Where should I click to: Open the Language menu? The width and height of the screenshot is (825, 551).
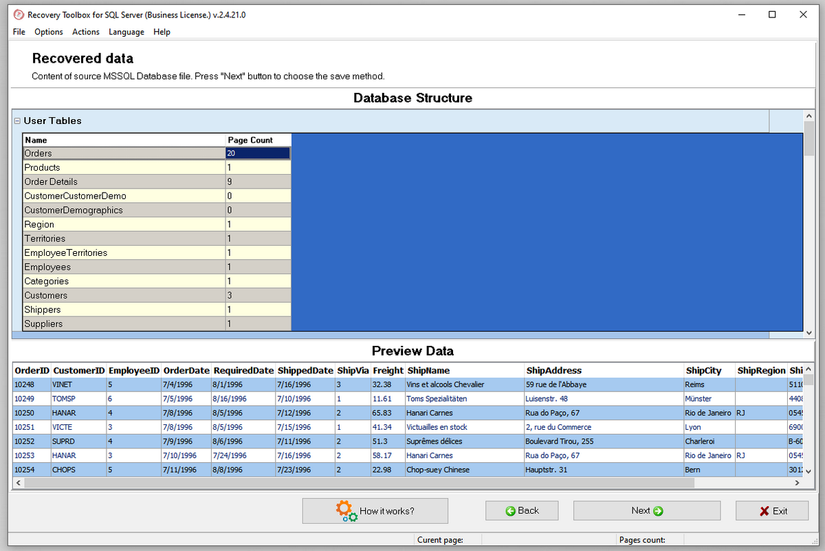point(126,32)
